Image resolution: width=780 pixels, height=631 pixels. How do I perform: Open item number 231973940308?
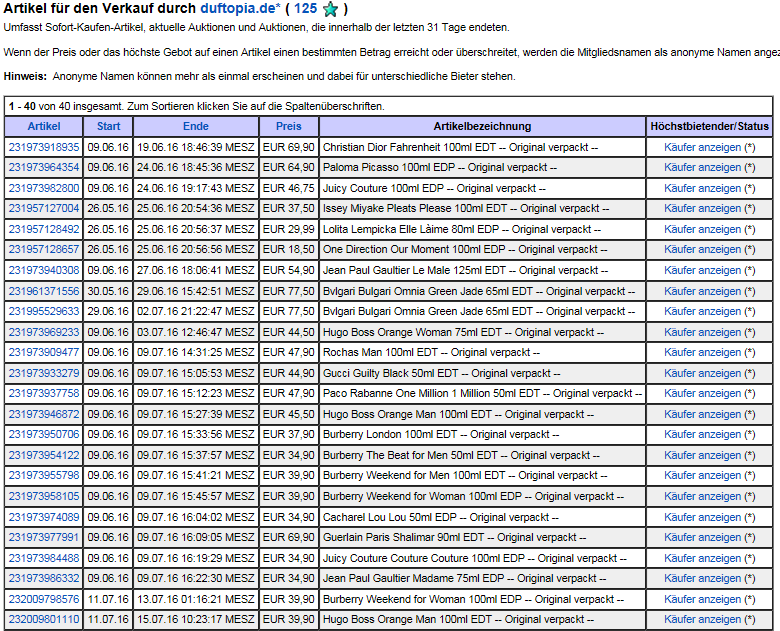44,270
